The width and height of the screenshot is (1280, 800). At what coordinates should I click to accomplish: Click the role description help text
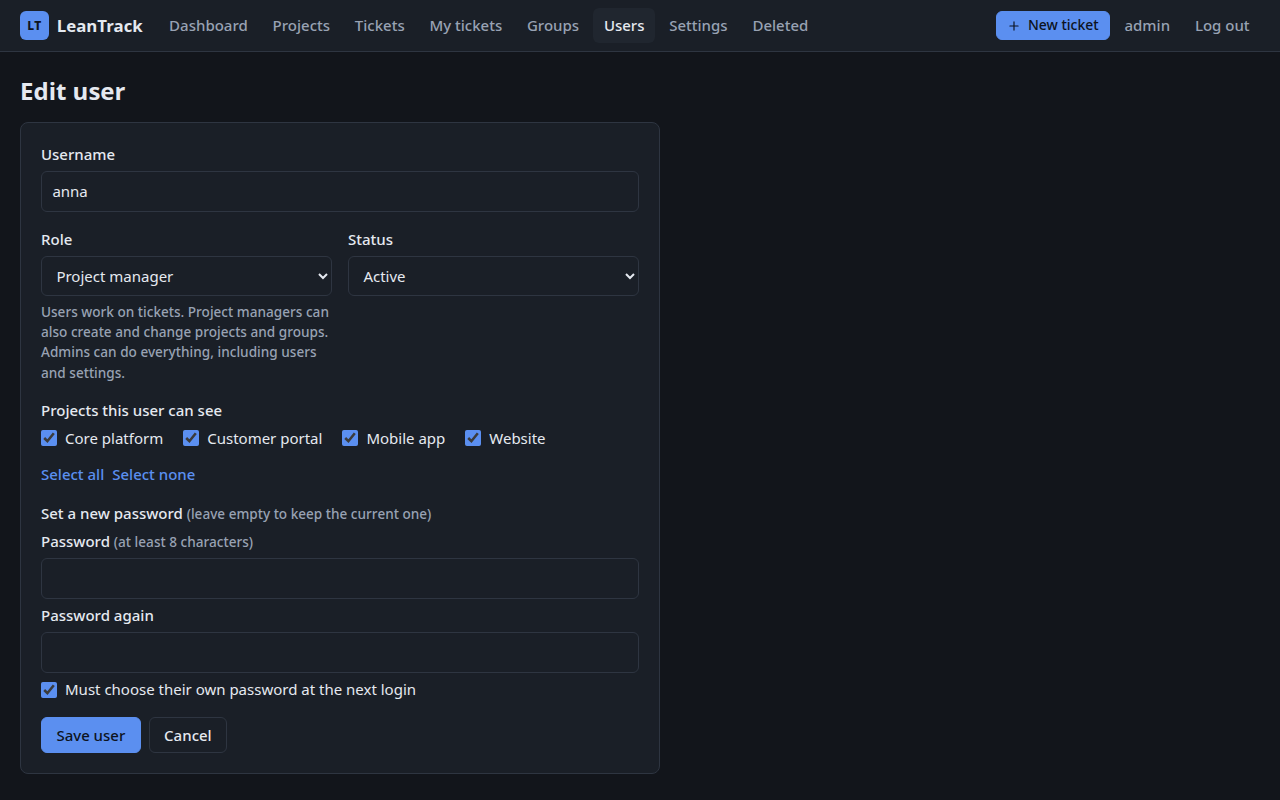186,342
